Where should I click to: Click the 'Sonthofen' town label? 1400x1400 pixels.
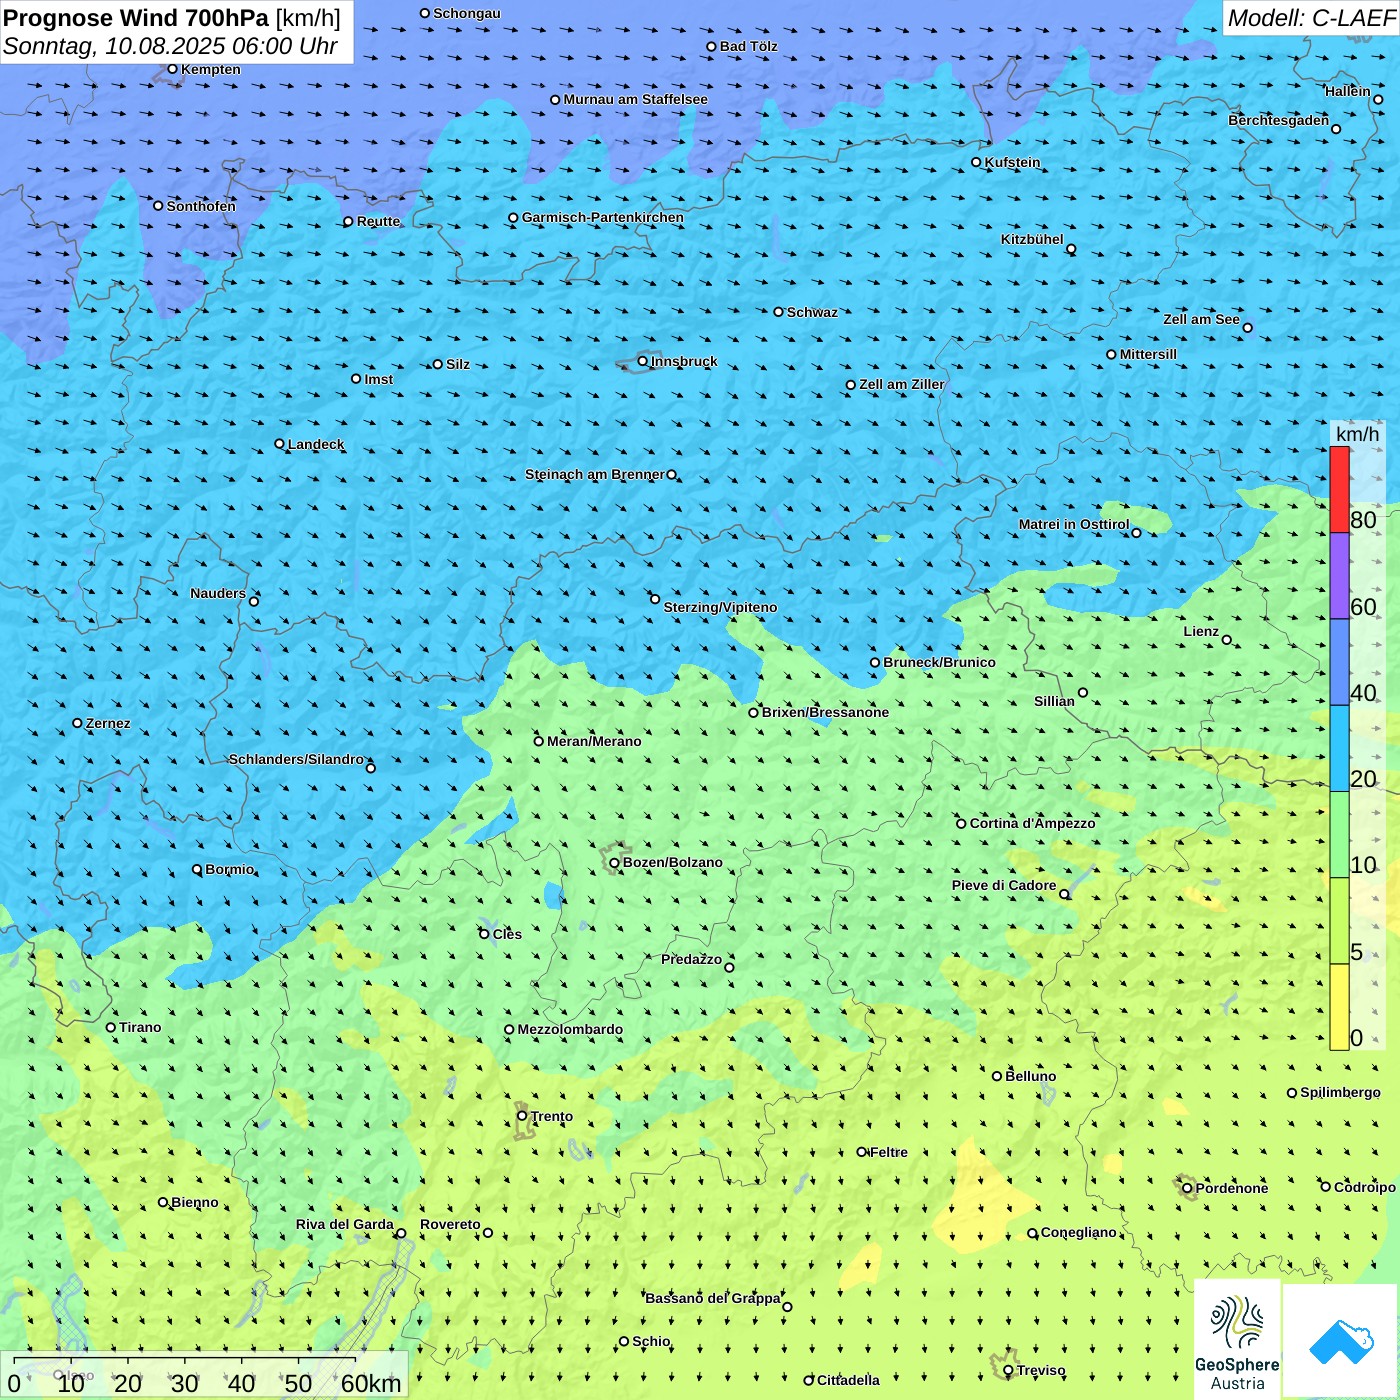[201, 206]
